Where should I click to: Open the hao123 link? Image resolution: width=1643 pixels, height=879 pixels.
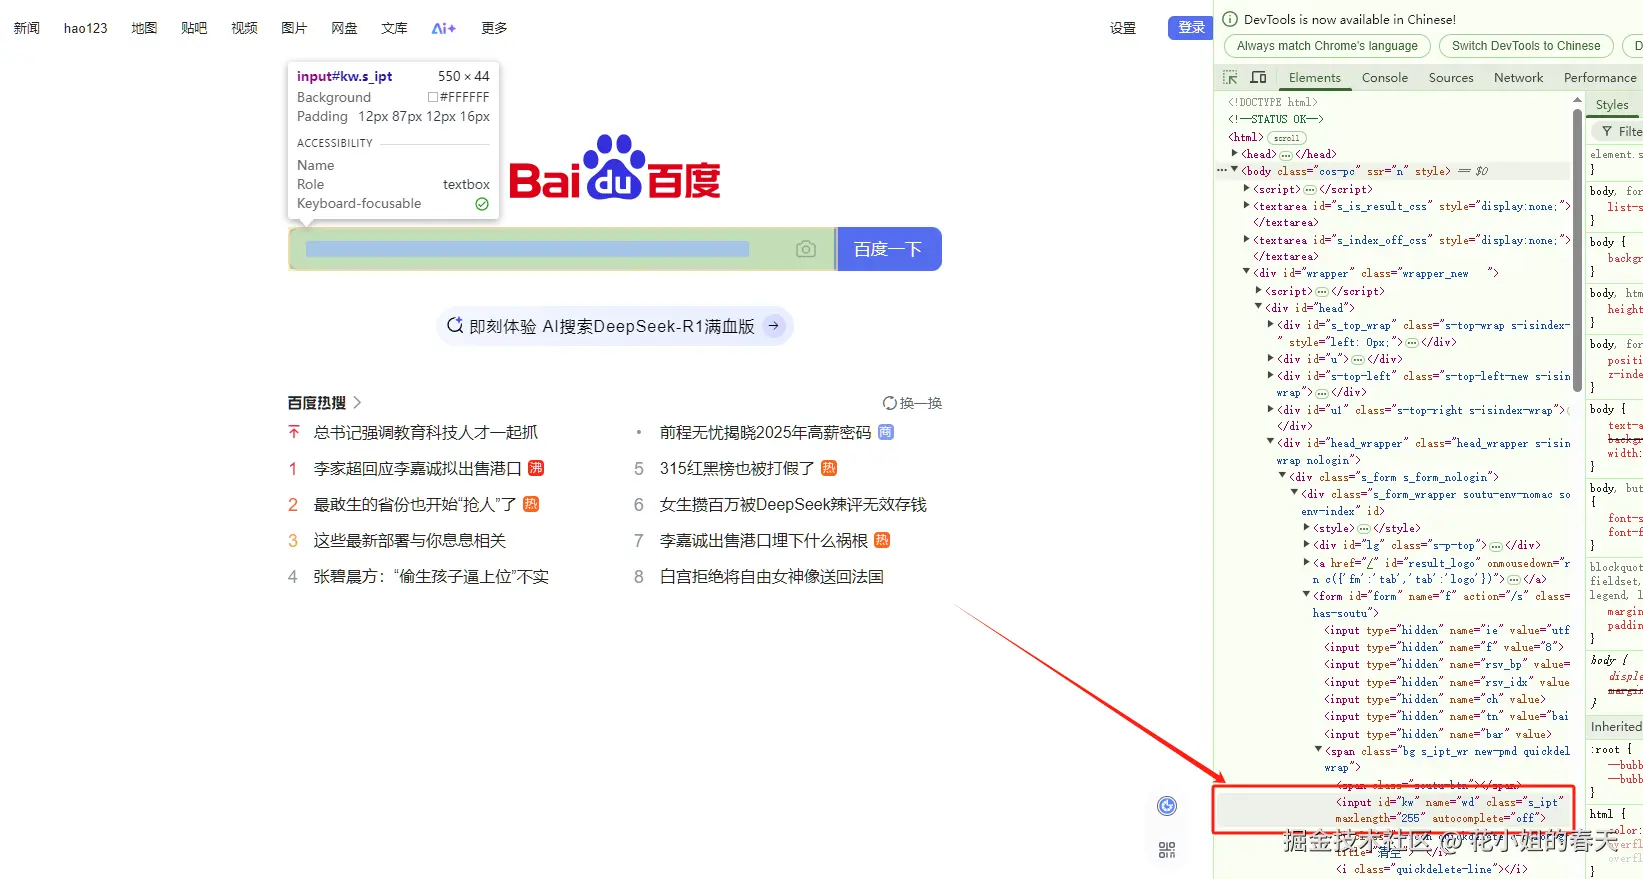pos(85,28)
